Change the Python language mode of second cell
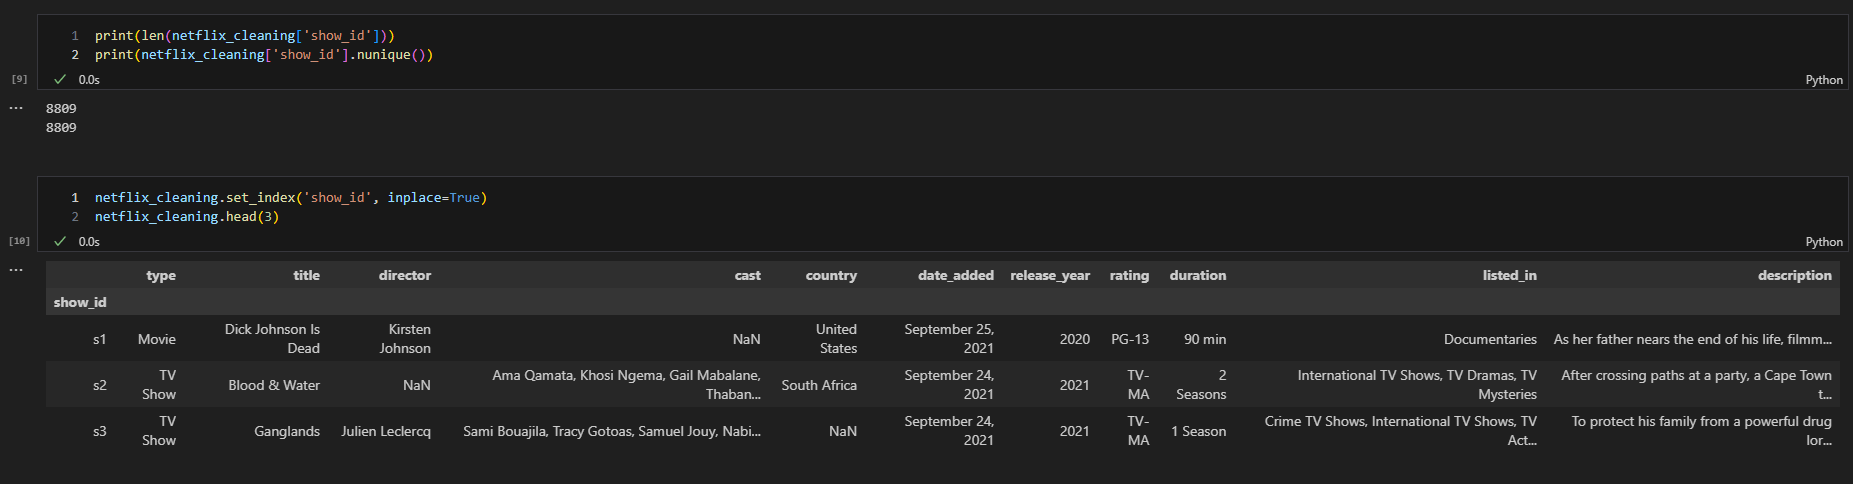The width and height of the screenshot is (1853, 484). coord(1823,242)
